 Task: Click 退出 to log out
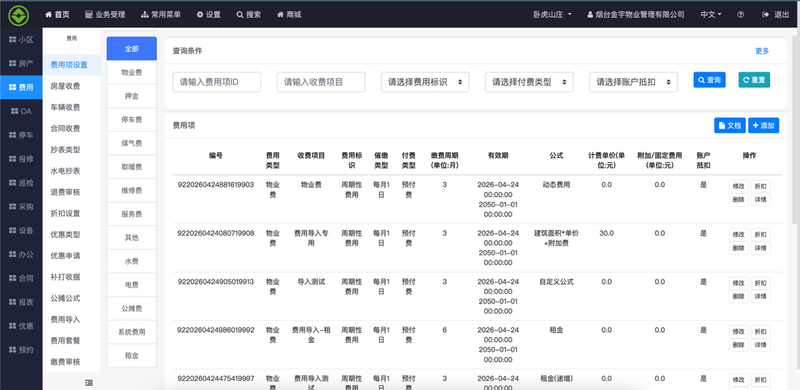click(776, 15)
